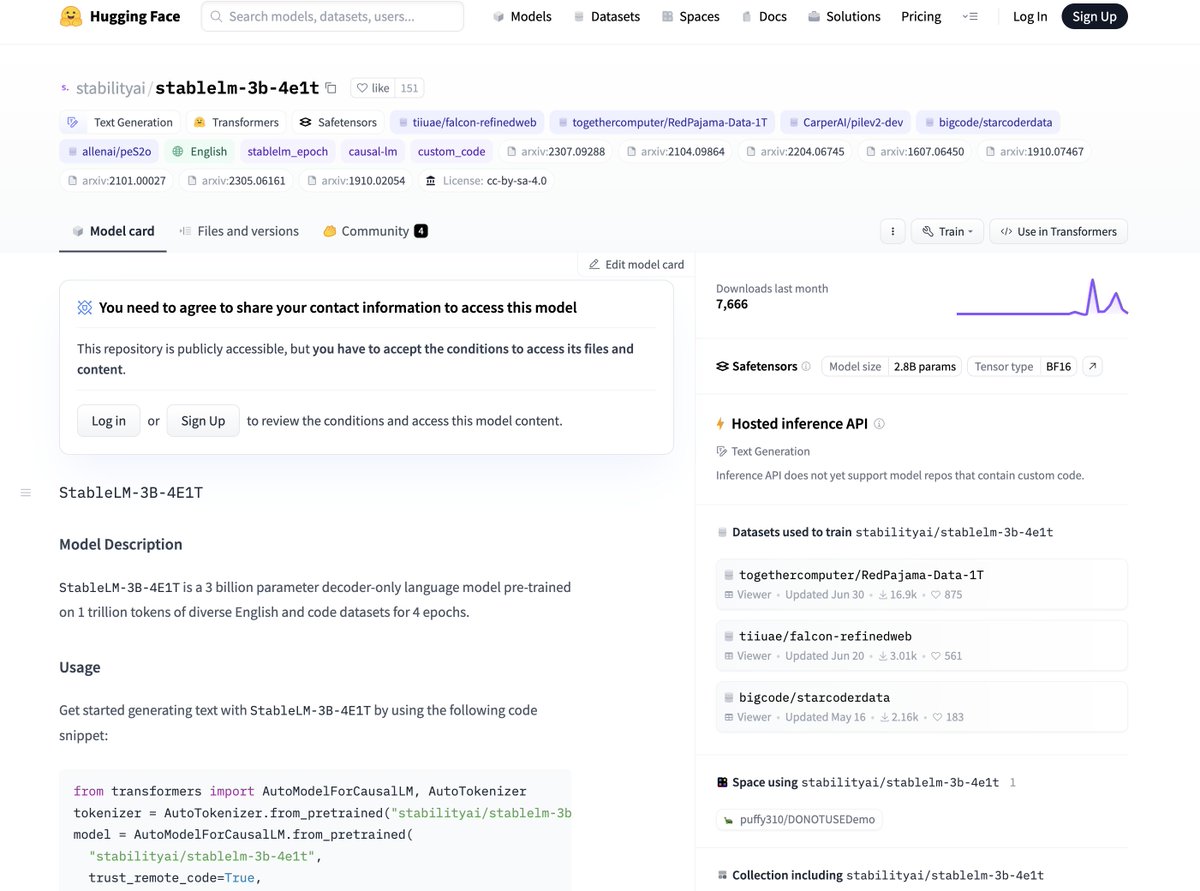
Task: Click the Text Generation inference label
Action: (x=763, y=451)
